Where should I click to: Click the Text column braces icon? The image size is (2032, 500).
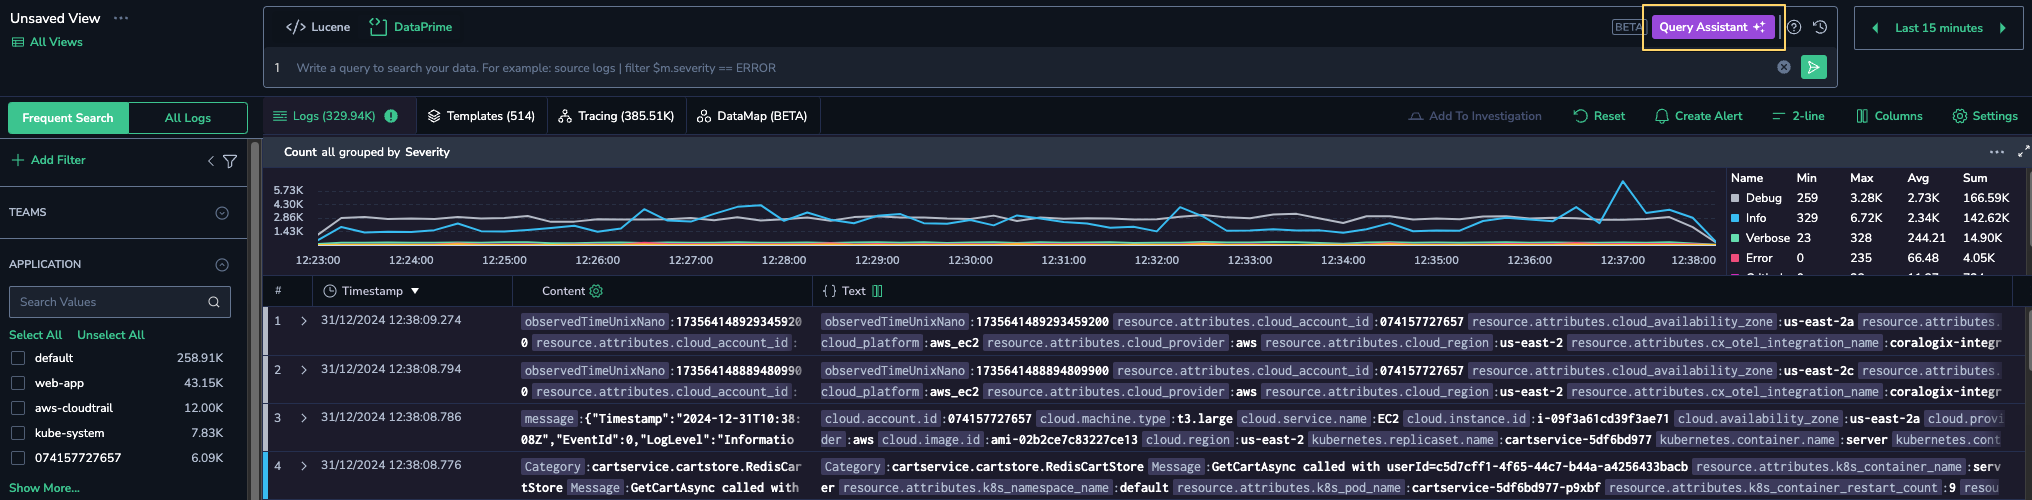pyautogui.click(x=829, y=291)
